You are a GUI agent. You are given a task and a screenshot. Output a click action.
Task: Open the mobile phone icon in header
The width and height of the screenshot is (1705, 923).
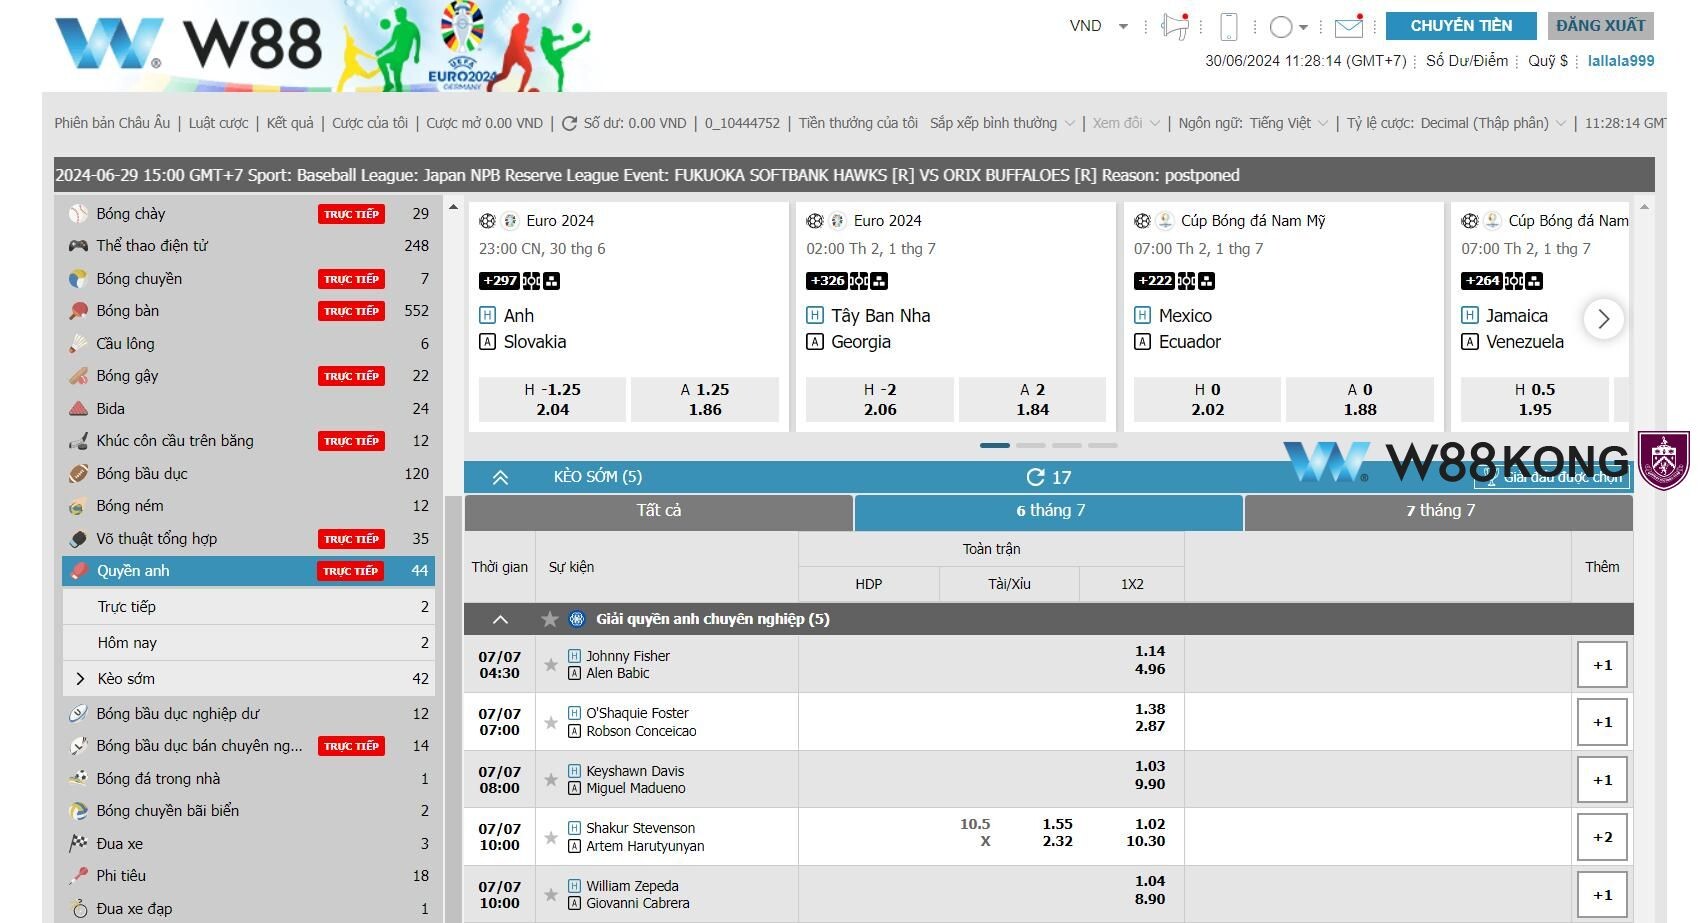[1229, 27]
